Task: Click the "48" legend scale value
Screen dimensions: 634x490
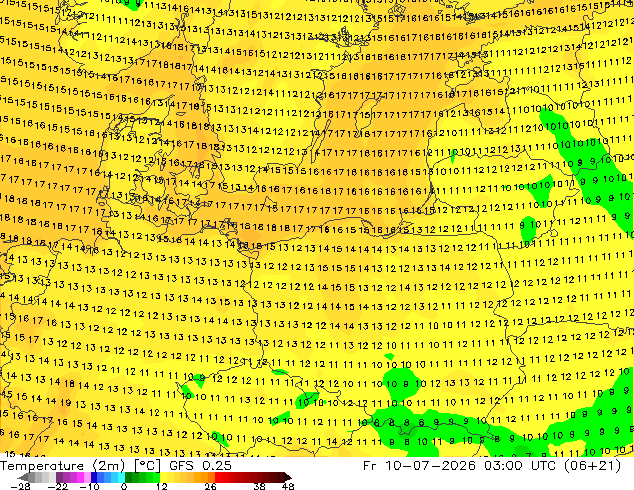Action: tap(288, 486)
